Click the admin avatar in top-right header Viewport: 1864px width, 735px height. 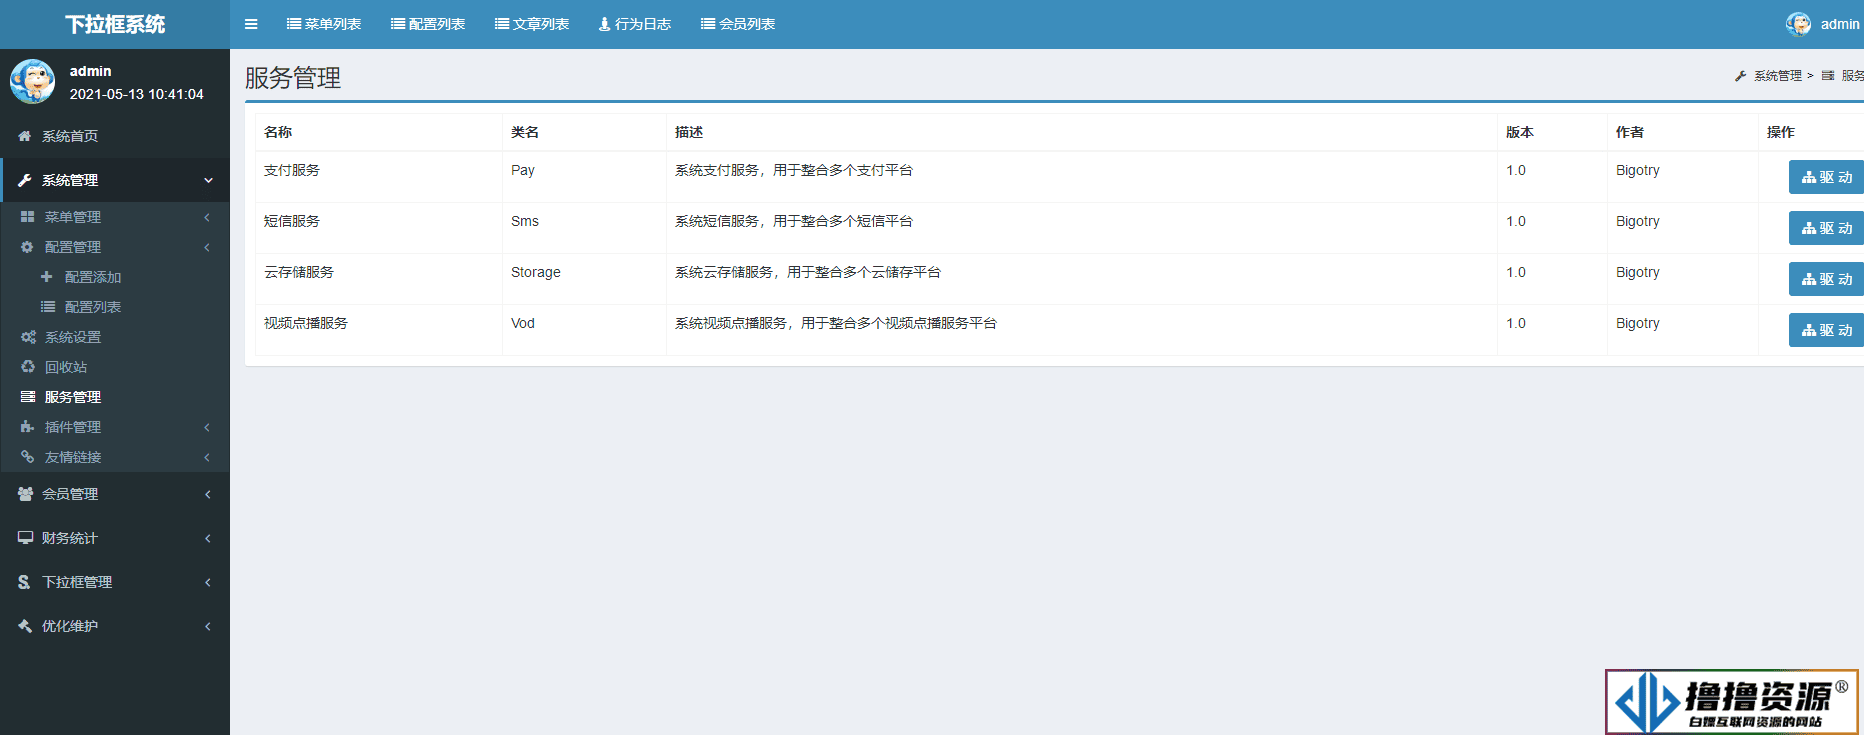[x=1798, y=24]
